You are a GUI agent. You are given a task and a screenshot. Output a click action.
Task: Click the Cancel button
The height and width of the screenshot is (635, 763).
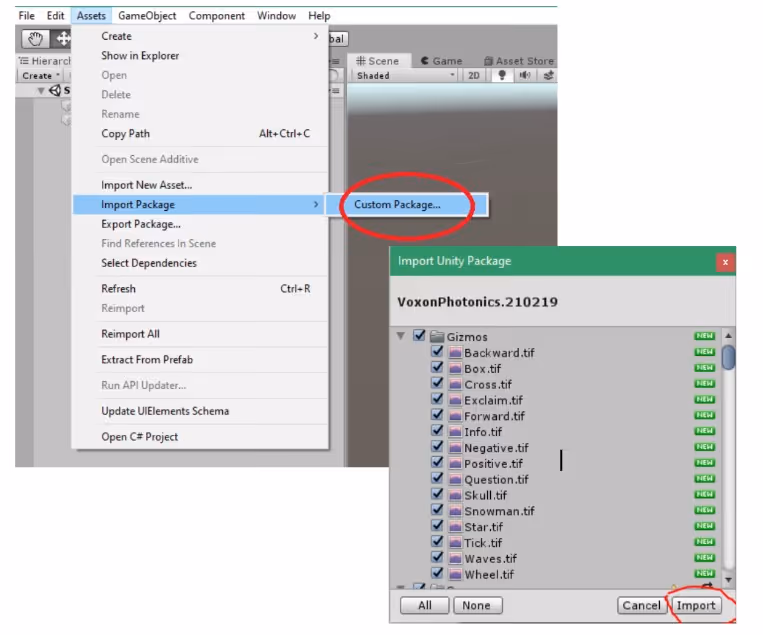pos(641,605)
